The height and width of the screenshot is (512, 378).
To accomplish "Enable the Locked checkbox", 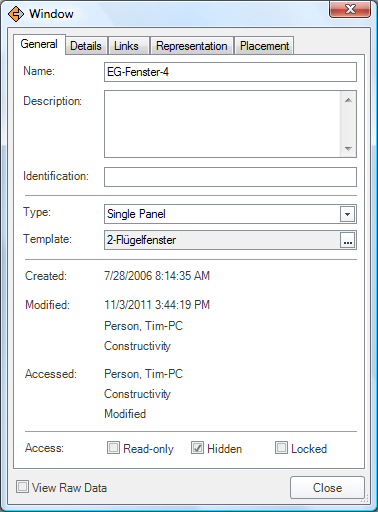I will click(281, 448).
